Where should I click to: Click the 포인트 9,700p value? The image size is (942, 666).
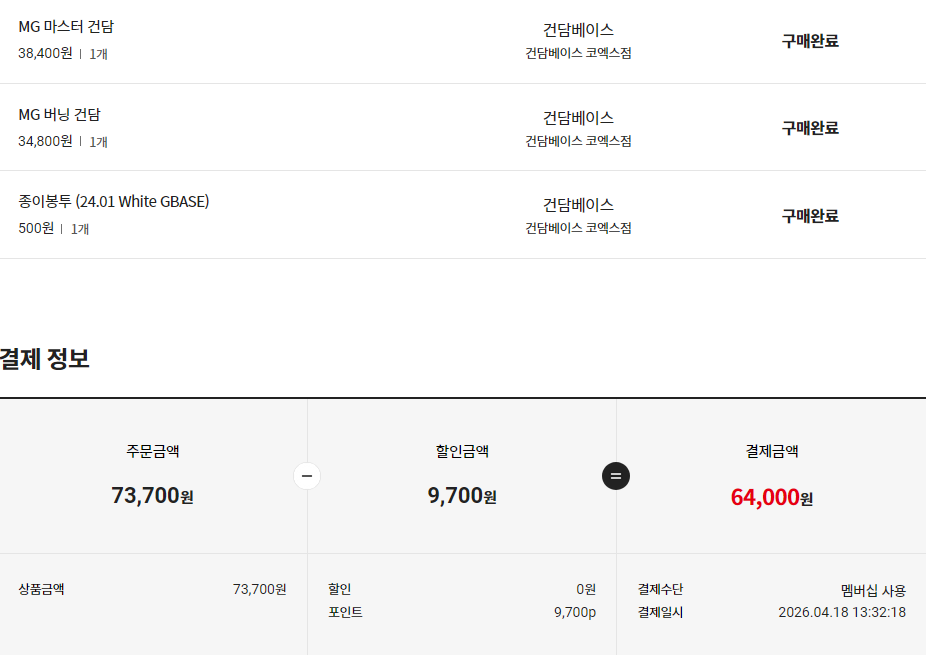574,612
